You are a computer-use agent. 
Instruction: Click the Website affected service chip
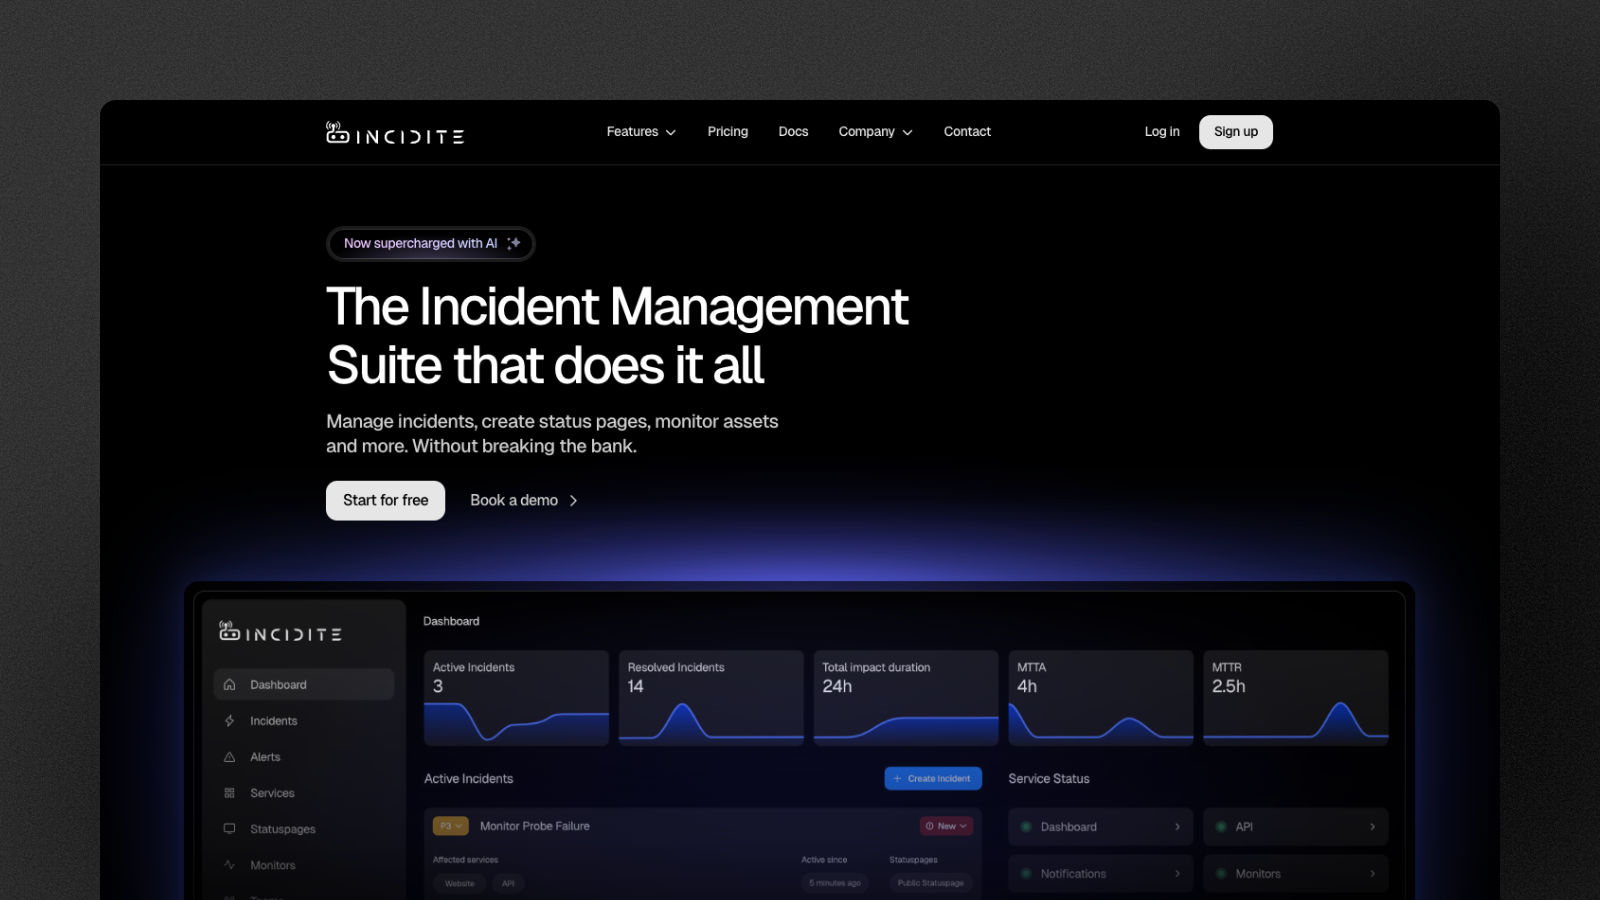(x=459, y=883)
